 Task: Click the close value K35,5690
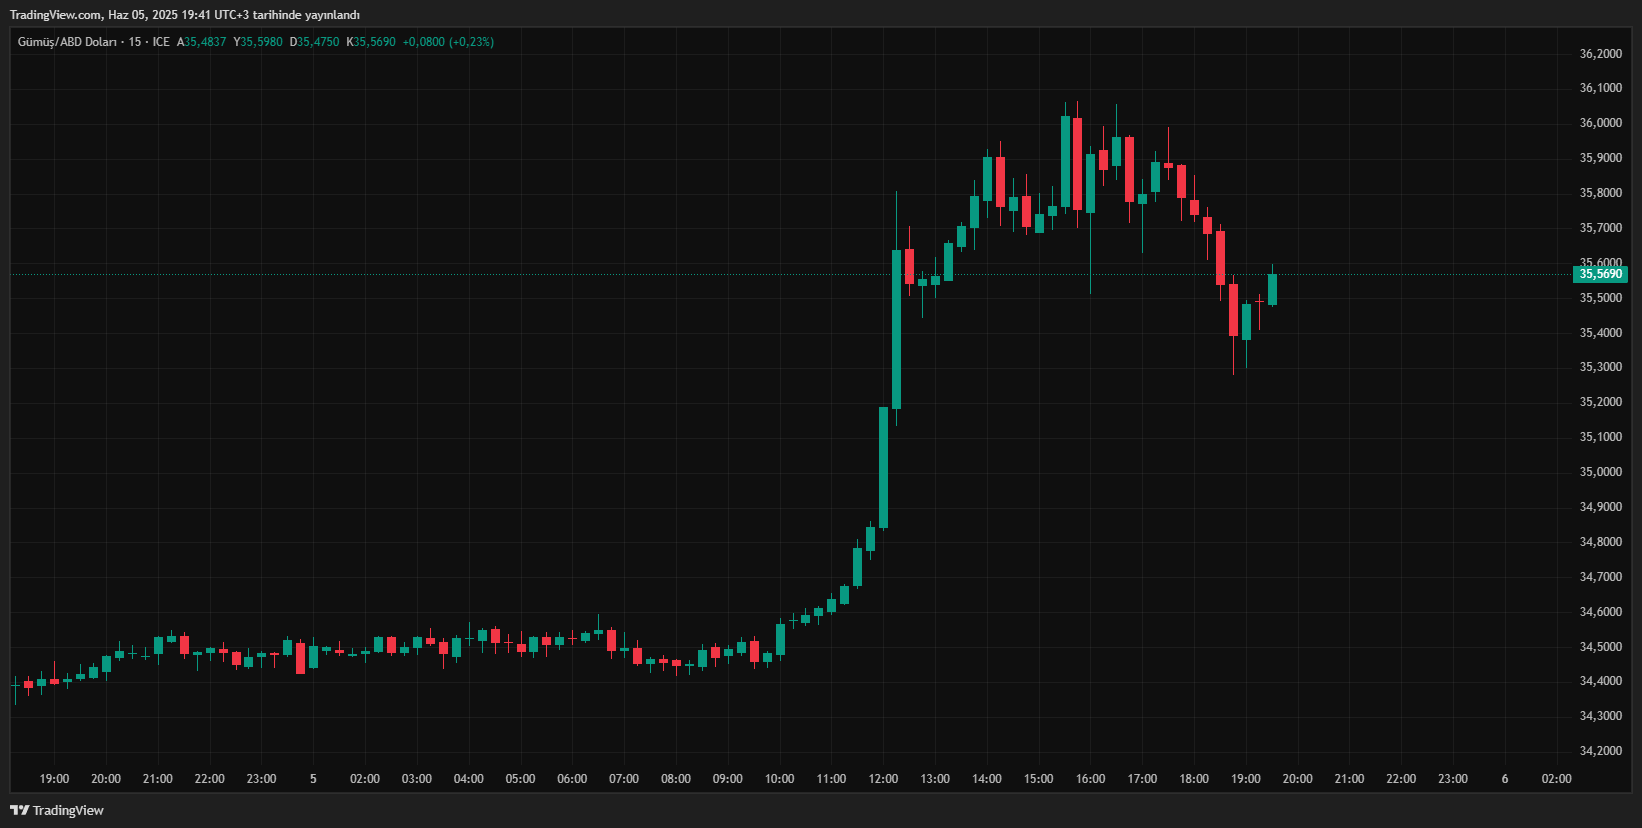(371, 42)
